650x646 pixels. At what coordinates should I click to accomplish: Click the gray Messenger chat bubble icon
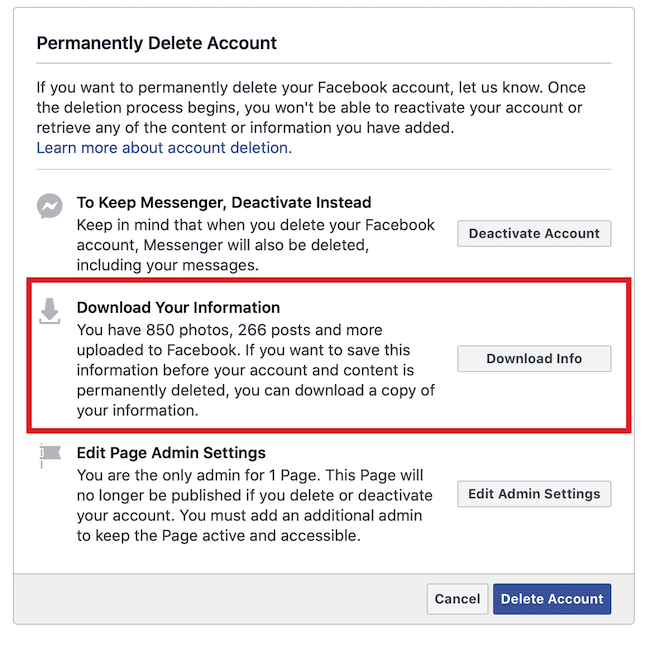pos(50,206)
